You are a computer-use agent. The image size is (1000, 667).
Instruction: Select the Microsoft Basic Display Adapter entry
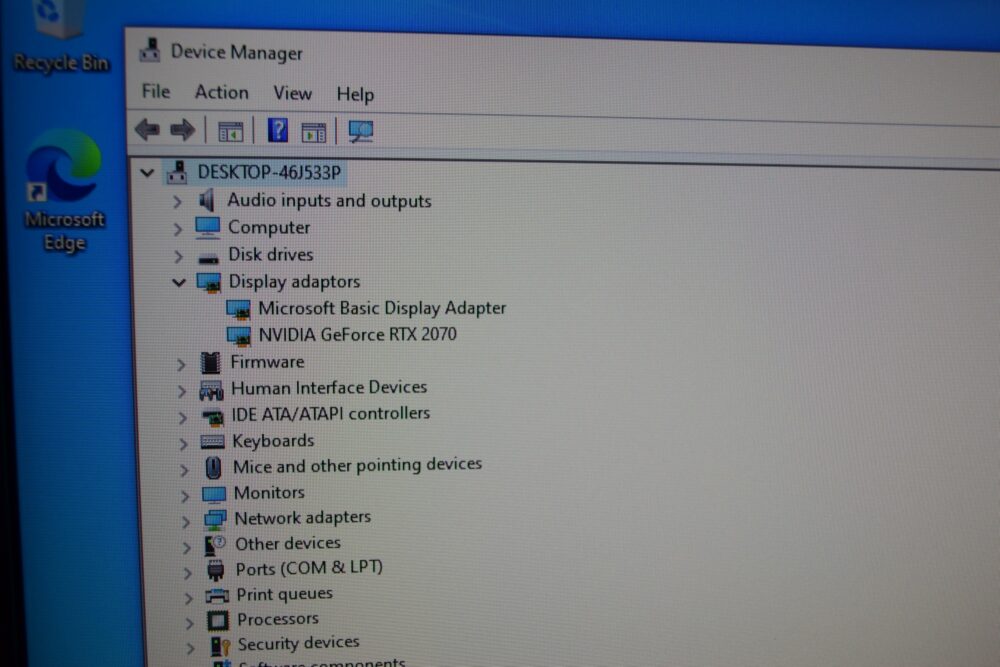(x=382, y=309)
